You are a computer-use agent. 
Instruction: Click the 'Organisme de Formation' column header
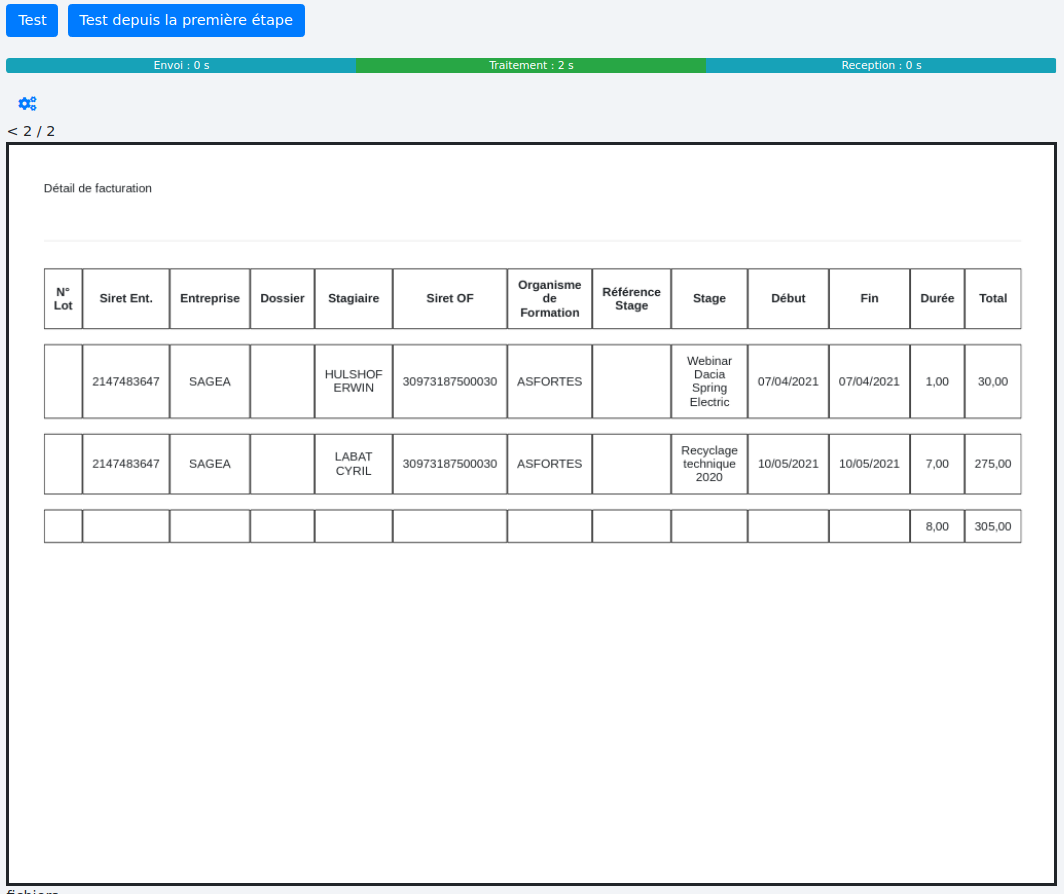click(x=549, y=298)
